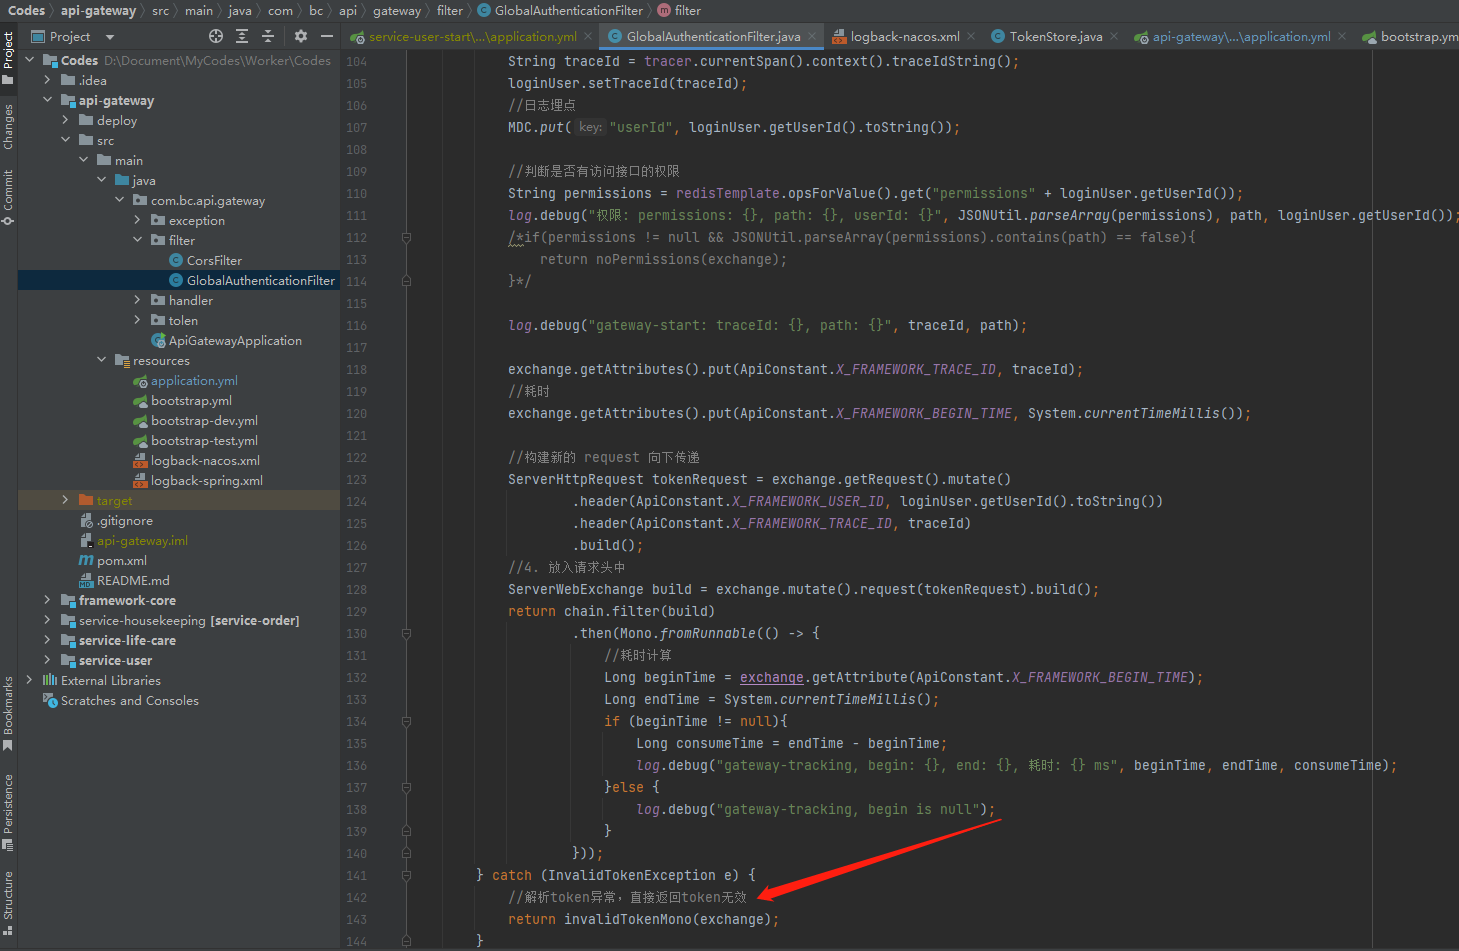The width and height of the screenshot is (1459, 951).
Task: Expand the exception package
Action: (137, 220)
